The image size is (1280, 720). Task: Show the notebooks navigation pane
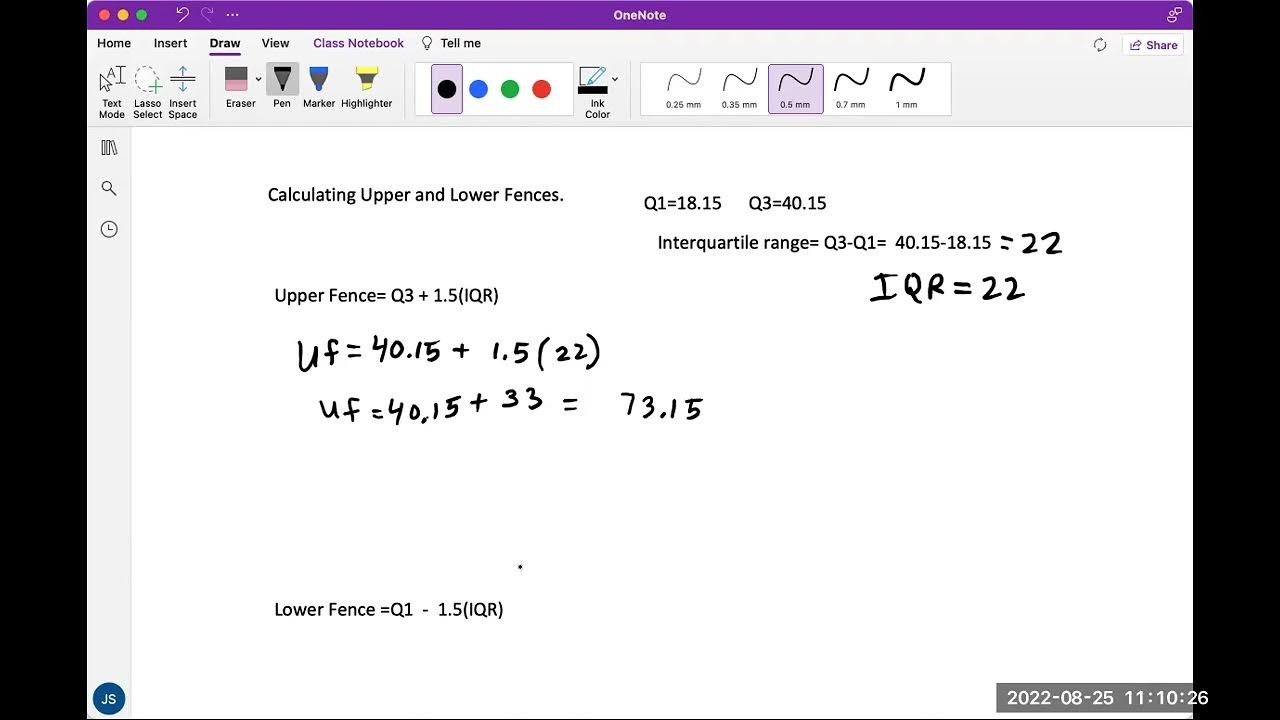[x=109, y=148]
